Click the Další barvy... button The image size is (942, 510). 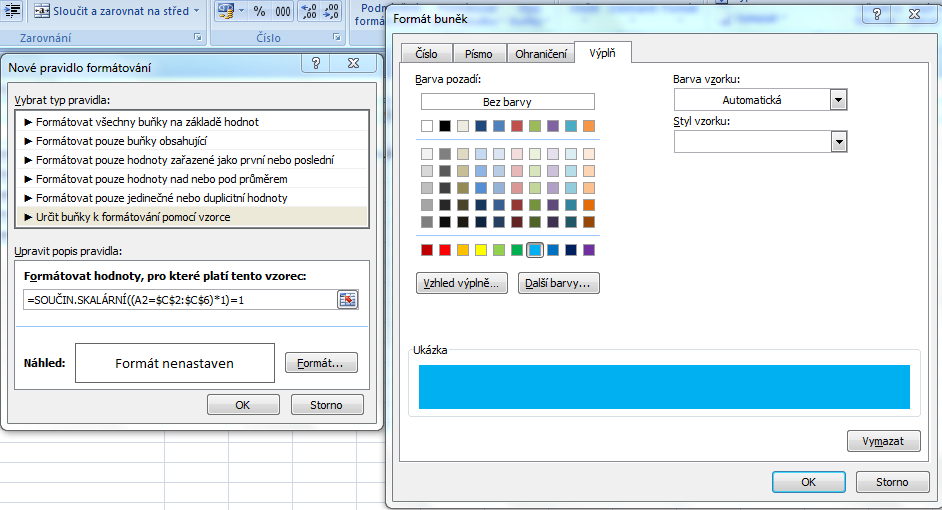click(x=557, y=283)
